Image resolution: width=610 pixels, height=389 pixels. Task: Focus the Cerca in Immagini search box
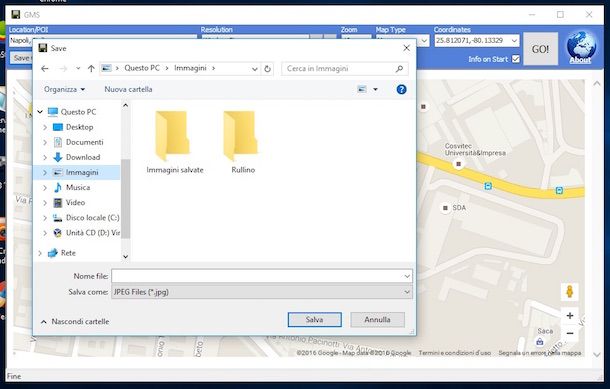click(345, 69)
